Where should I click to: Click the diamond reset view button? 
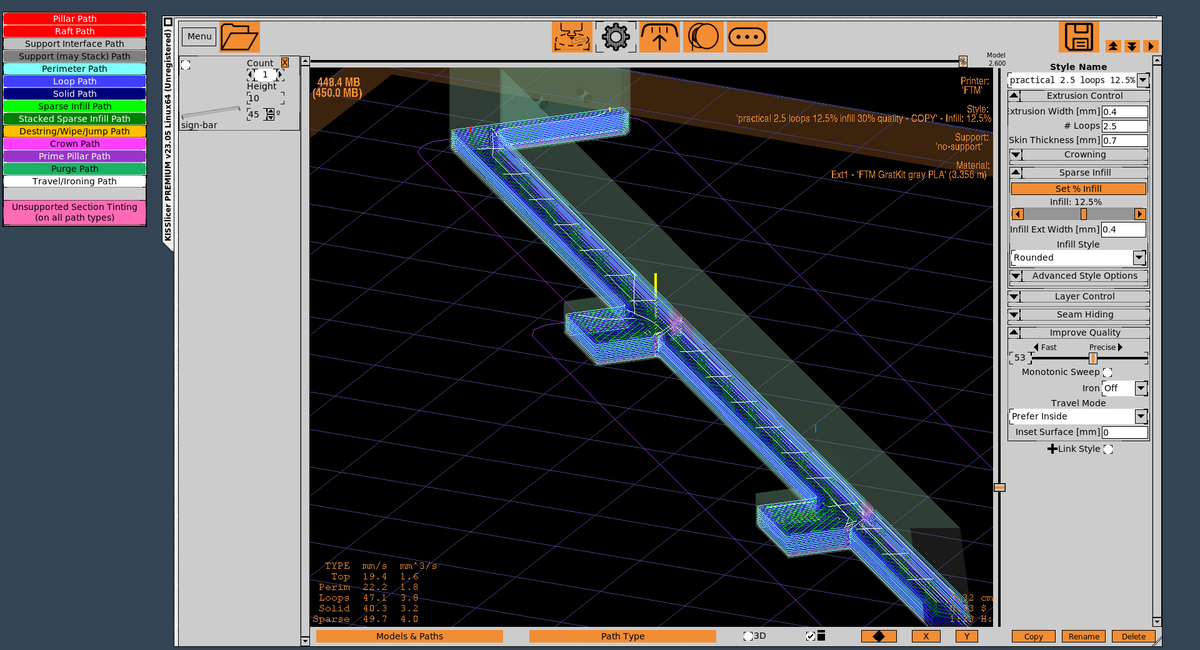point(878,636)
